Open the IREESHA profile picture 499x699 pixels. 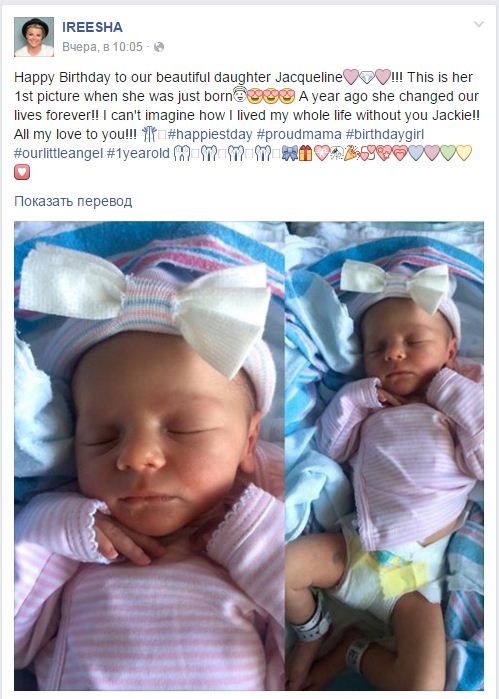click(x=34, y=37)
